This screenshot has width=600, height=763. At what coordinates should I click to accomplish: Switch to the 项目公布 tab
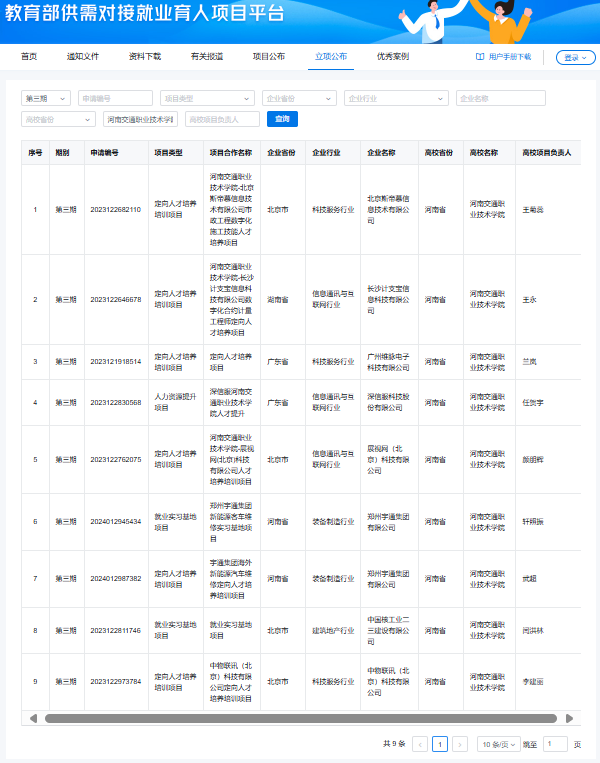click(268, 57)
